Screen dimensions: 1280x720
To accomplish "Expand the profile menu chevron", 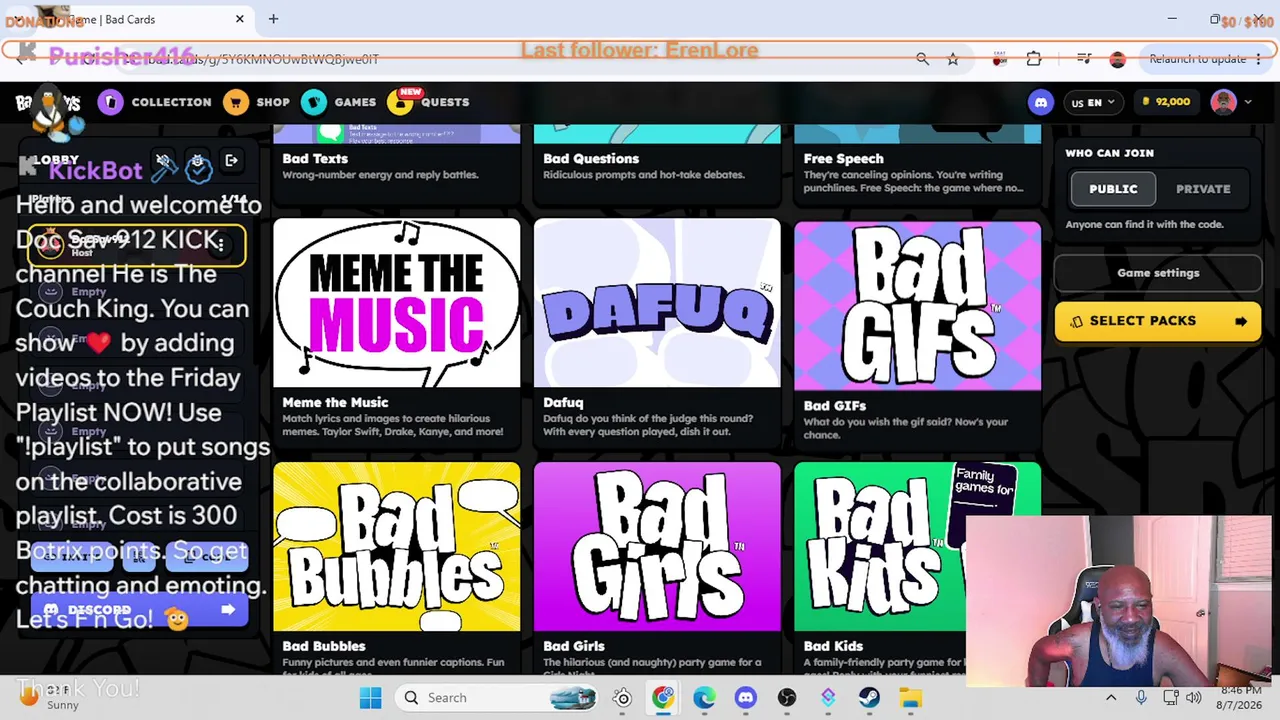I will 1247,102.
